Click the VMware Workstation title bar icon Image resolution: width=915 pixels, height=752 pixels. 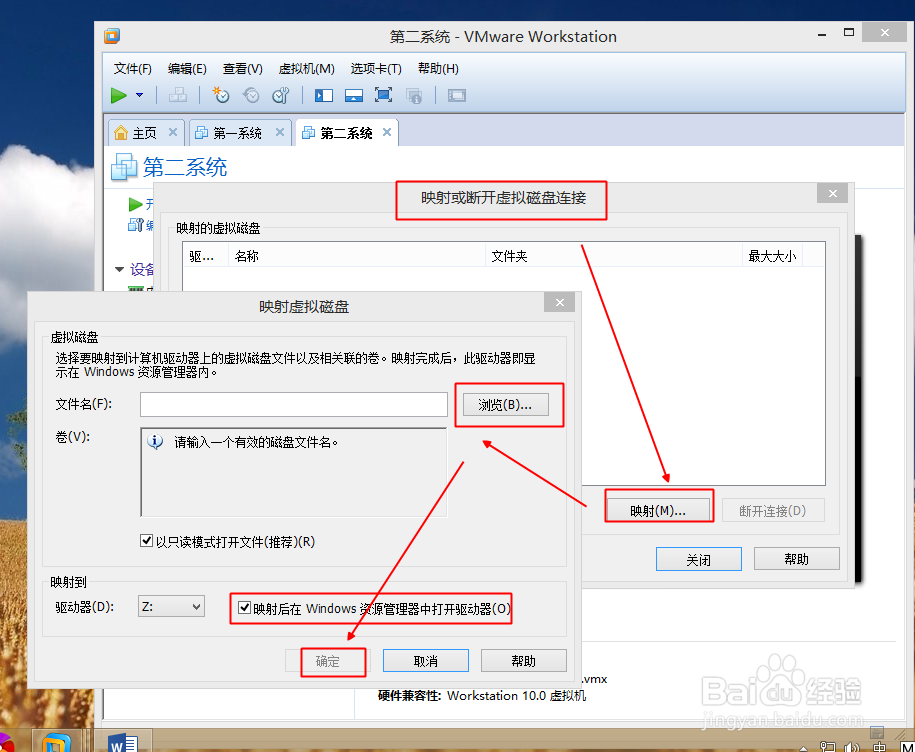[112, 36]
